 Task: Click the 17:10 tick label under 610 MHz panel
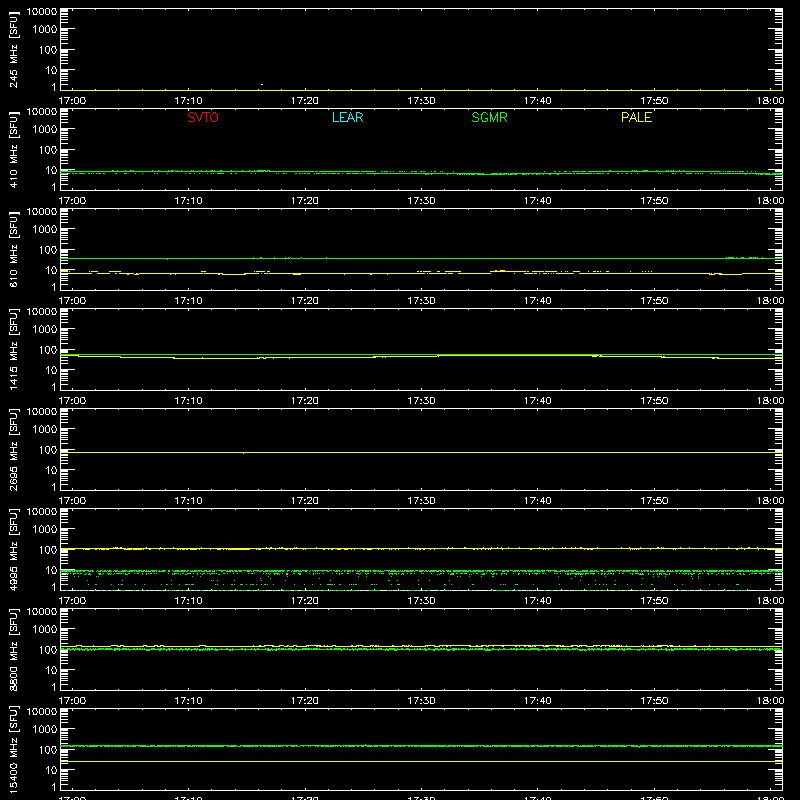tap(188, 301)
